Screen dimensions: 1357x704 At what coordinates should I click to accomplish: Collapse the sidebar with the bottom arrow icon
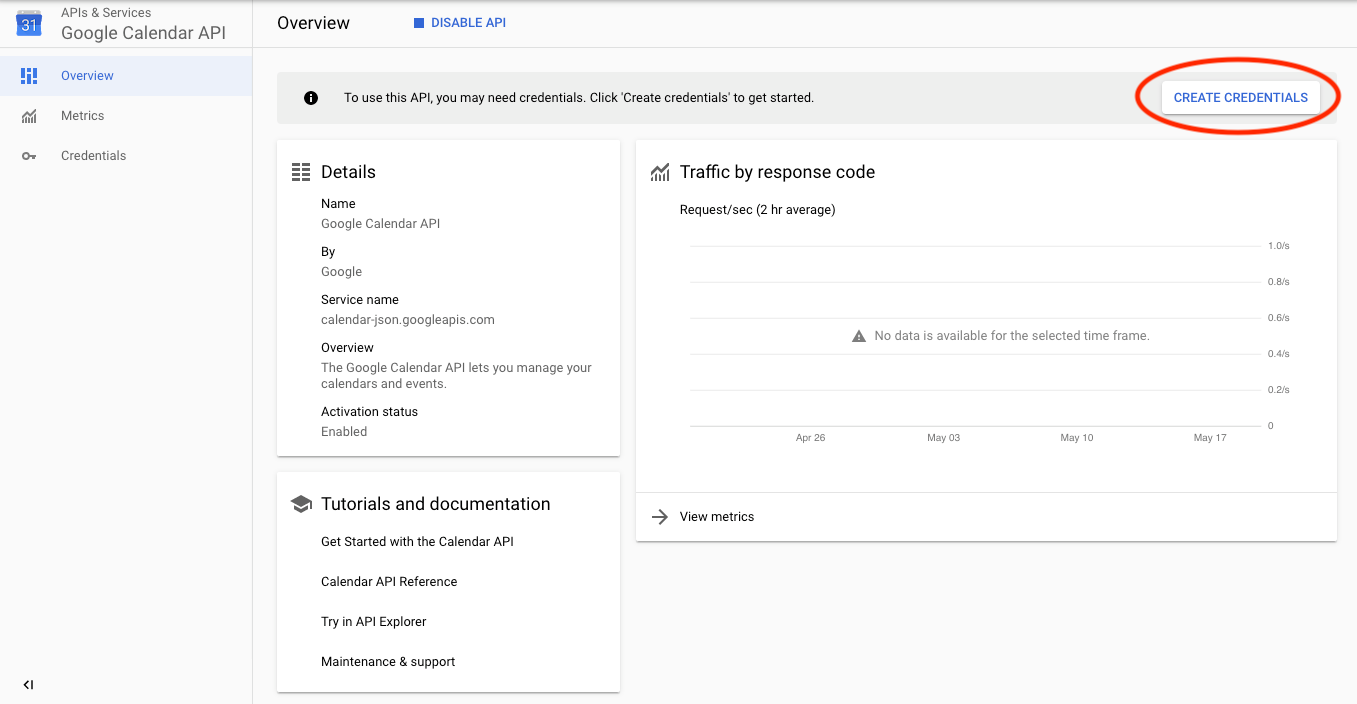(28, 685)
